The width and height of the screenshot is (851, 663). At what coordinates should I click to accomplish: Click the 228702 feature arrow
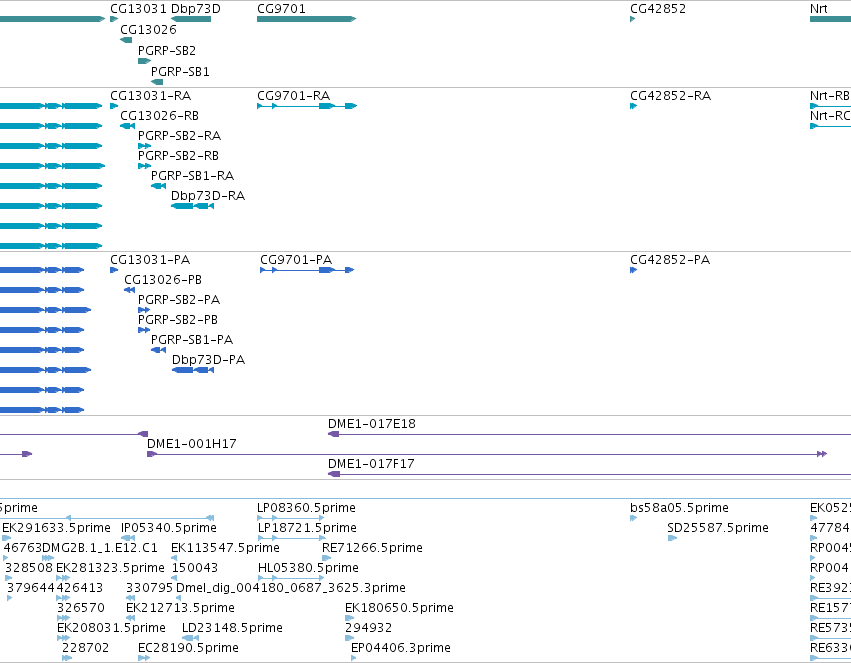(67, 658)
